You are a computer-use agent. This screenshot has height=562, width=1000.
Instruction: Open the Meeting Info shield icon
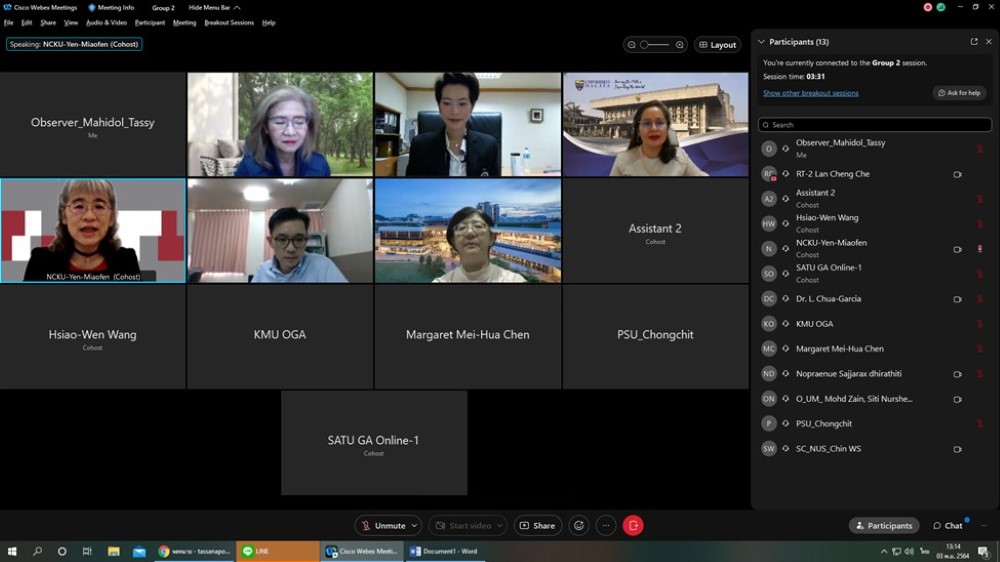pyautogui.click(x=92, y=7)
